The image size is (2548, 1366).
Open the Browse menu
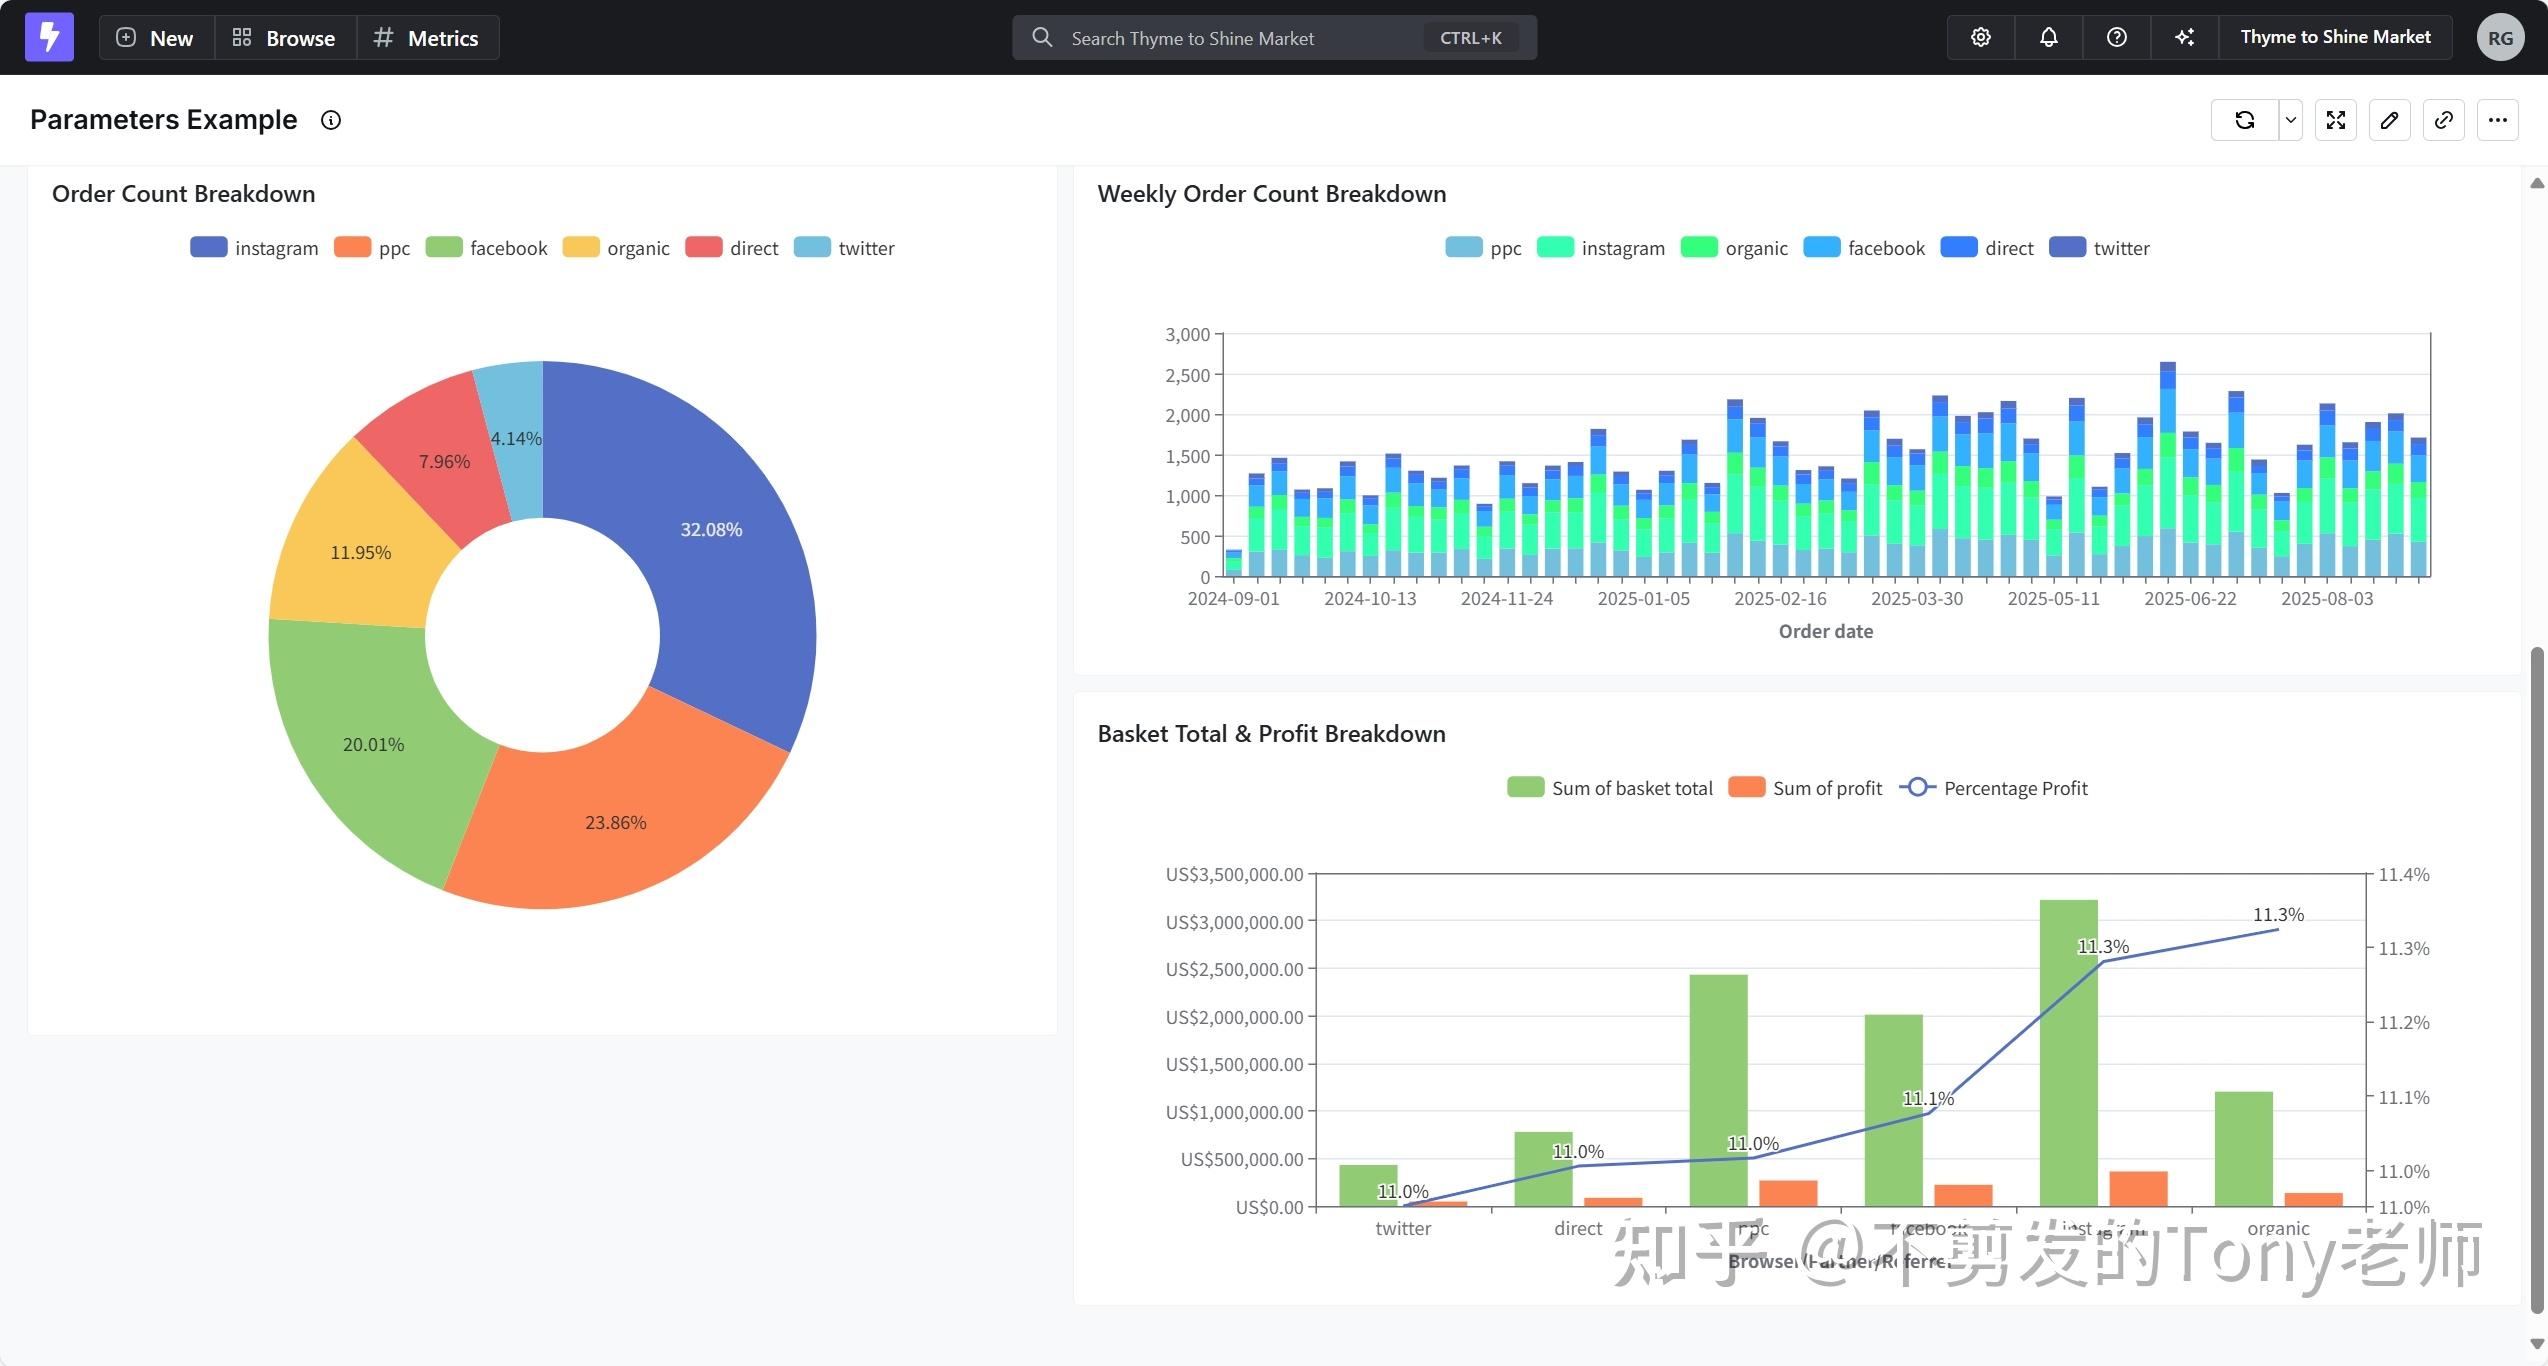(x=284, y=38)
